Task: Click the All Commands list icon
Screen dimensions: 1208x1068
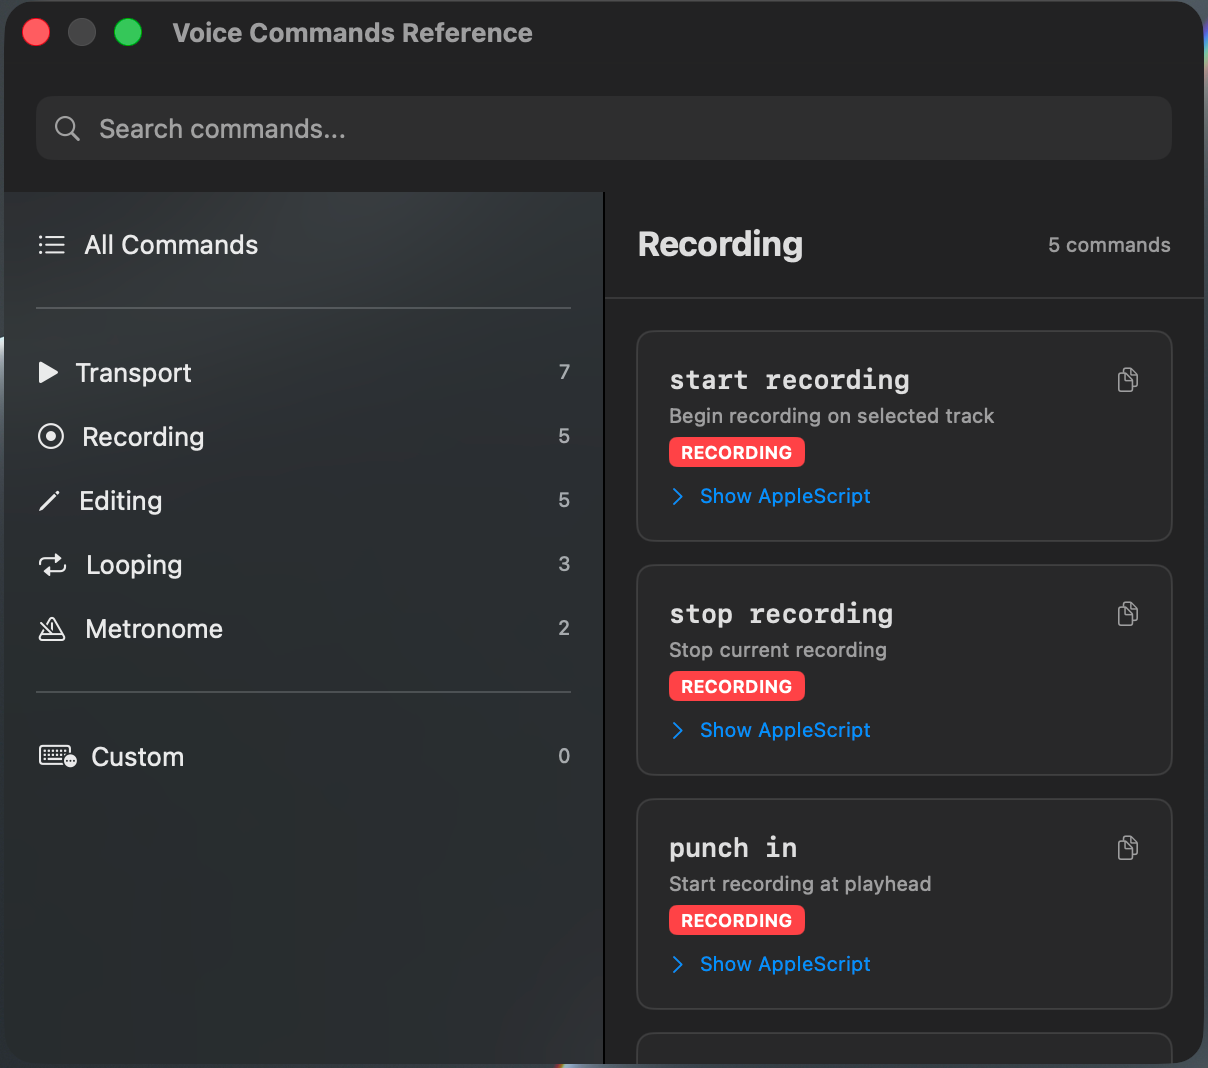Action: (x=51, y=244)
